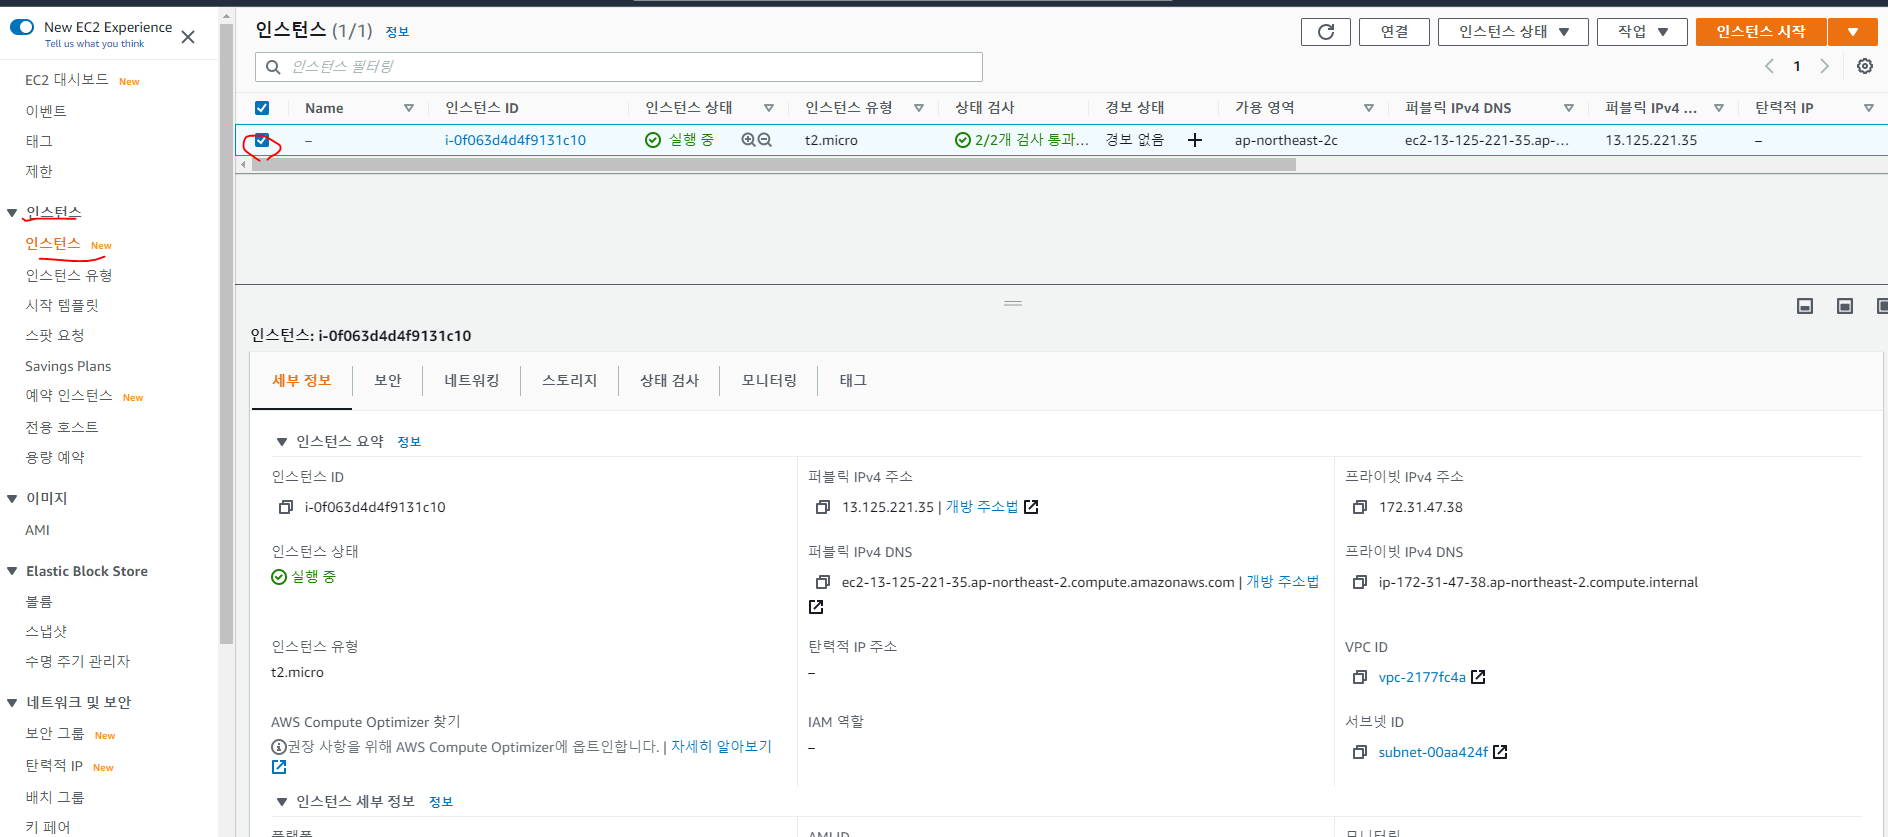The width and height of the screenshot is (1888, 837).
Task: Close the New EC2 Experience banner
Action: tap(188, 37)
